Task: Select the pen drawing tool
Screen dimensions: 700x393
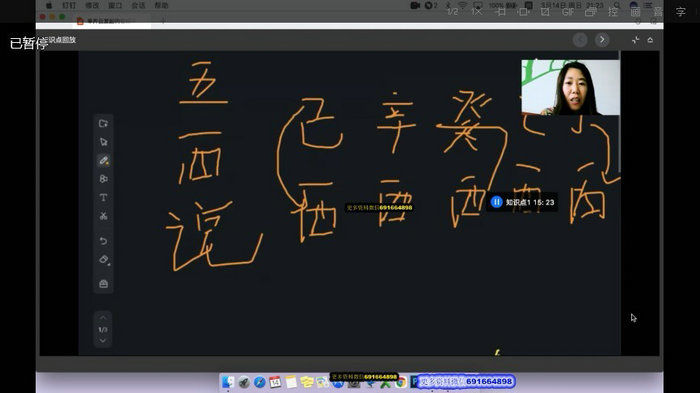Action: 104,160
